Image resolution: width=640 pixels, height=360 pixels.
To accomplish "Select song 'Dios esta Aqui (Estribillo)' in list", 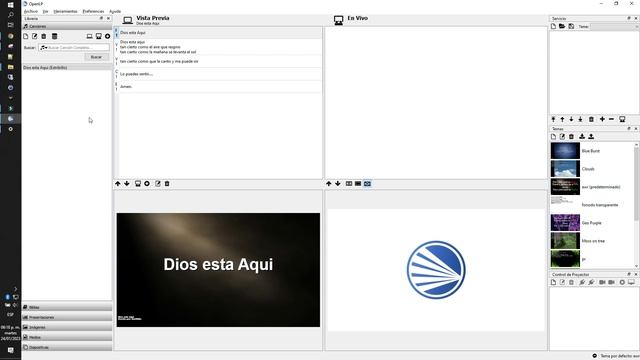I will (x=67, y=67).
